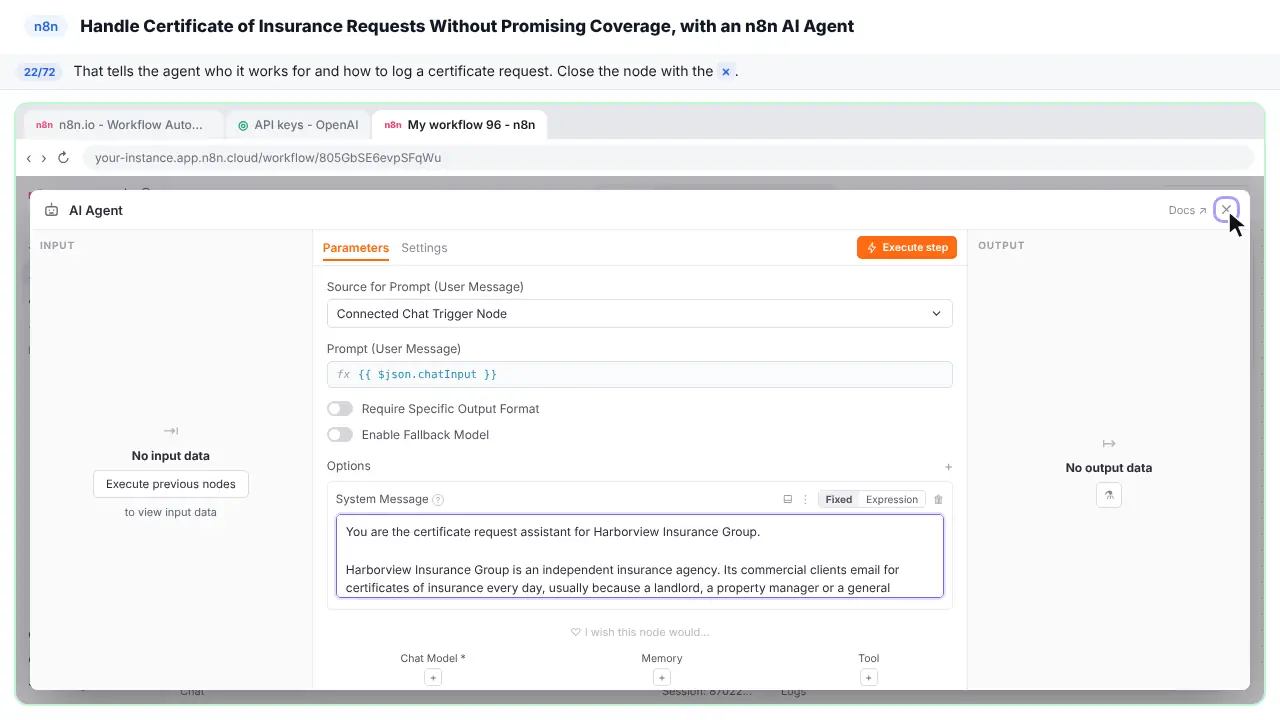Select Fixed mode for System Message
Viewport: 1280px width, 720px height.
(839, 500)
